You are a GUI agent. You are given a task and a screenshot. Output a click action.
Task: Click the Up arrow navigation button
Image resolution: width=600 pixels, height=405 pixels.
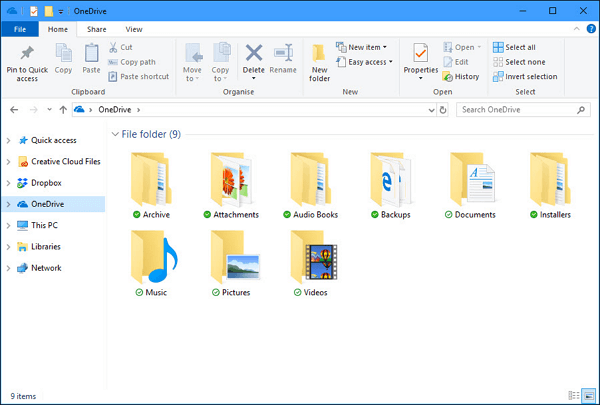point(63,109)
